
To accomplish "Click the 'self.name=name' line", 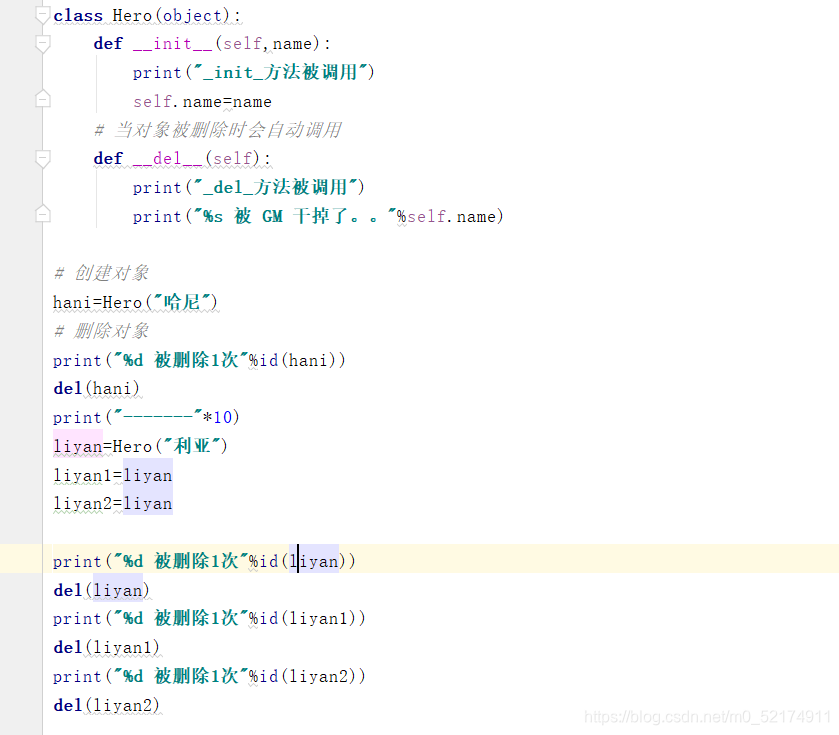I will pyautogui.click(x=202, y=102).
